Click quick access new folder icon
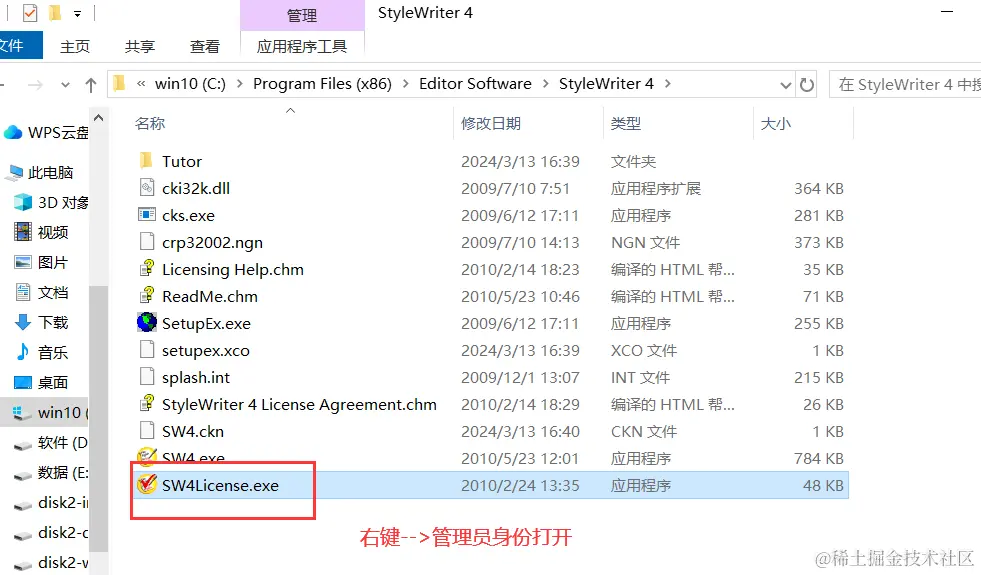Image resolution: width=981 pixels, height=575 pixels. (55, 13)
